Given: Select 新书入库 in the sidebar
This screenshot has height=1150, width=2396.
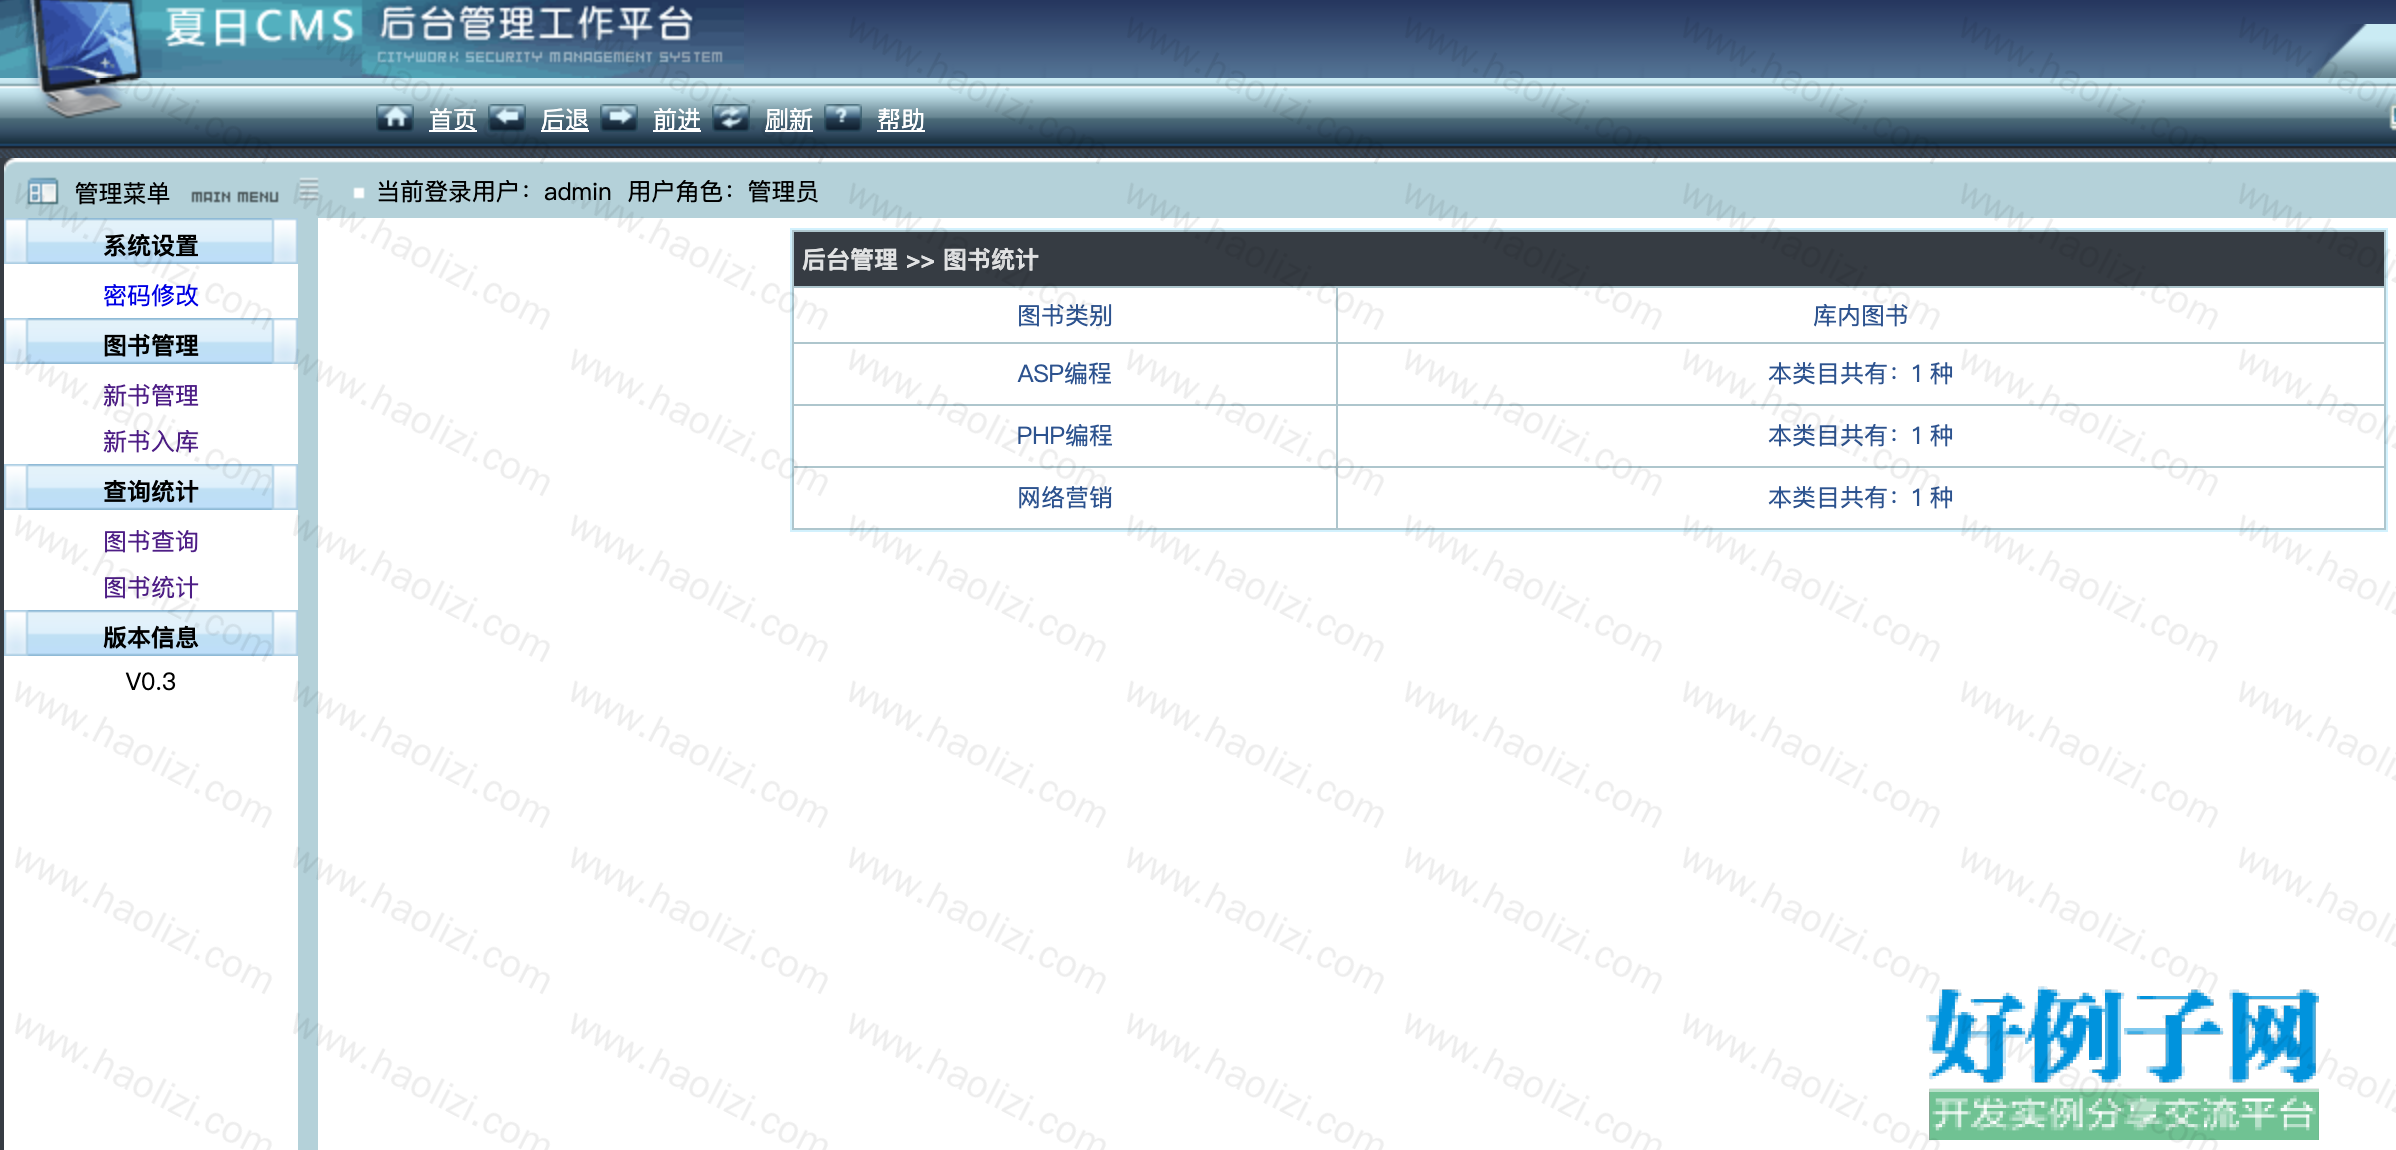Looking at the screenshot, I should 151,441.
